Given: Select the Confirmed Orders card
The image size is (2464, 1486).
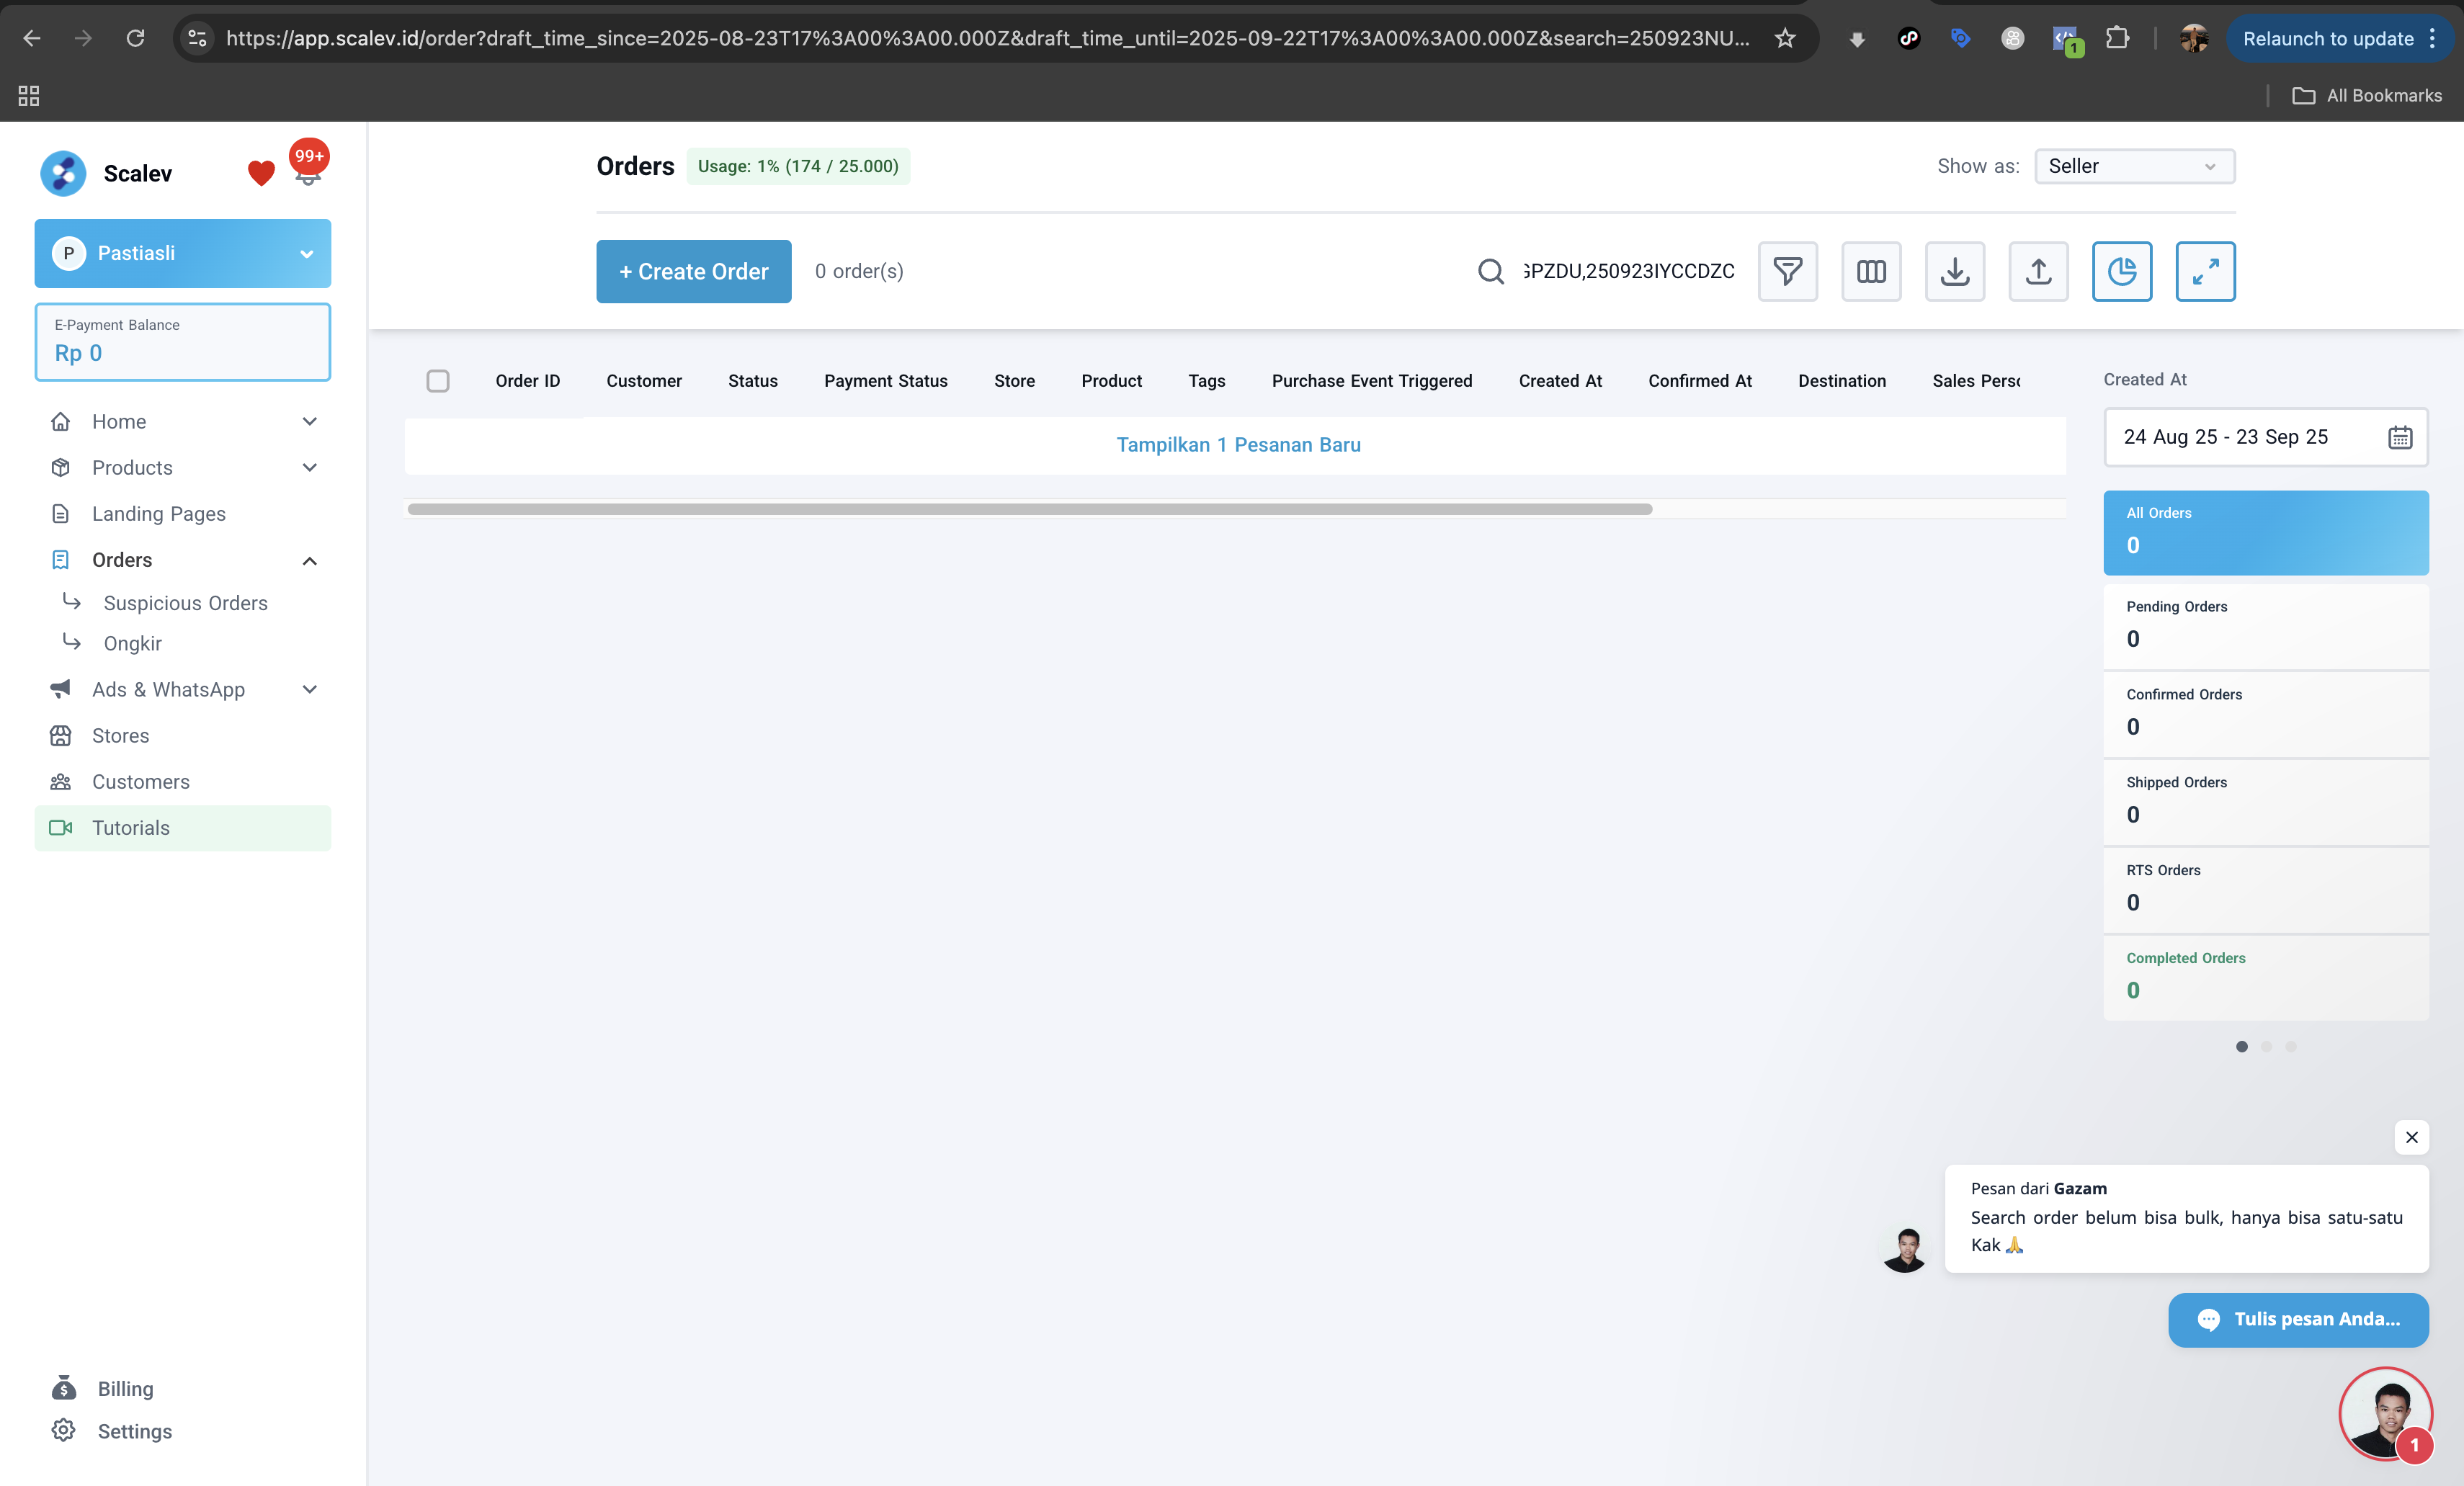Looking at the screenshot, I should point(2265,714).
